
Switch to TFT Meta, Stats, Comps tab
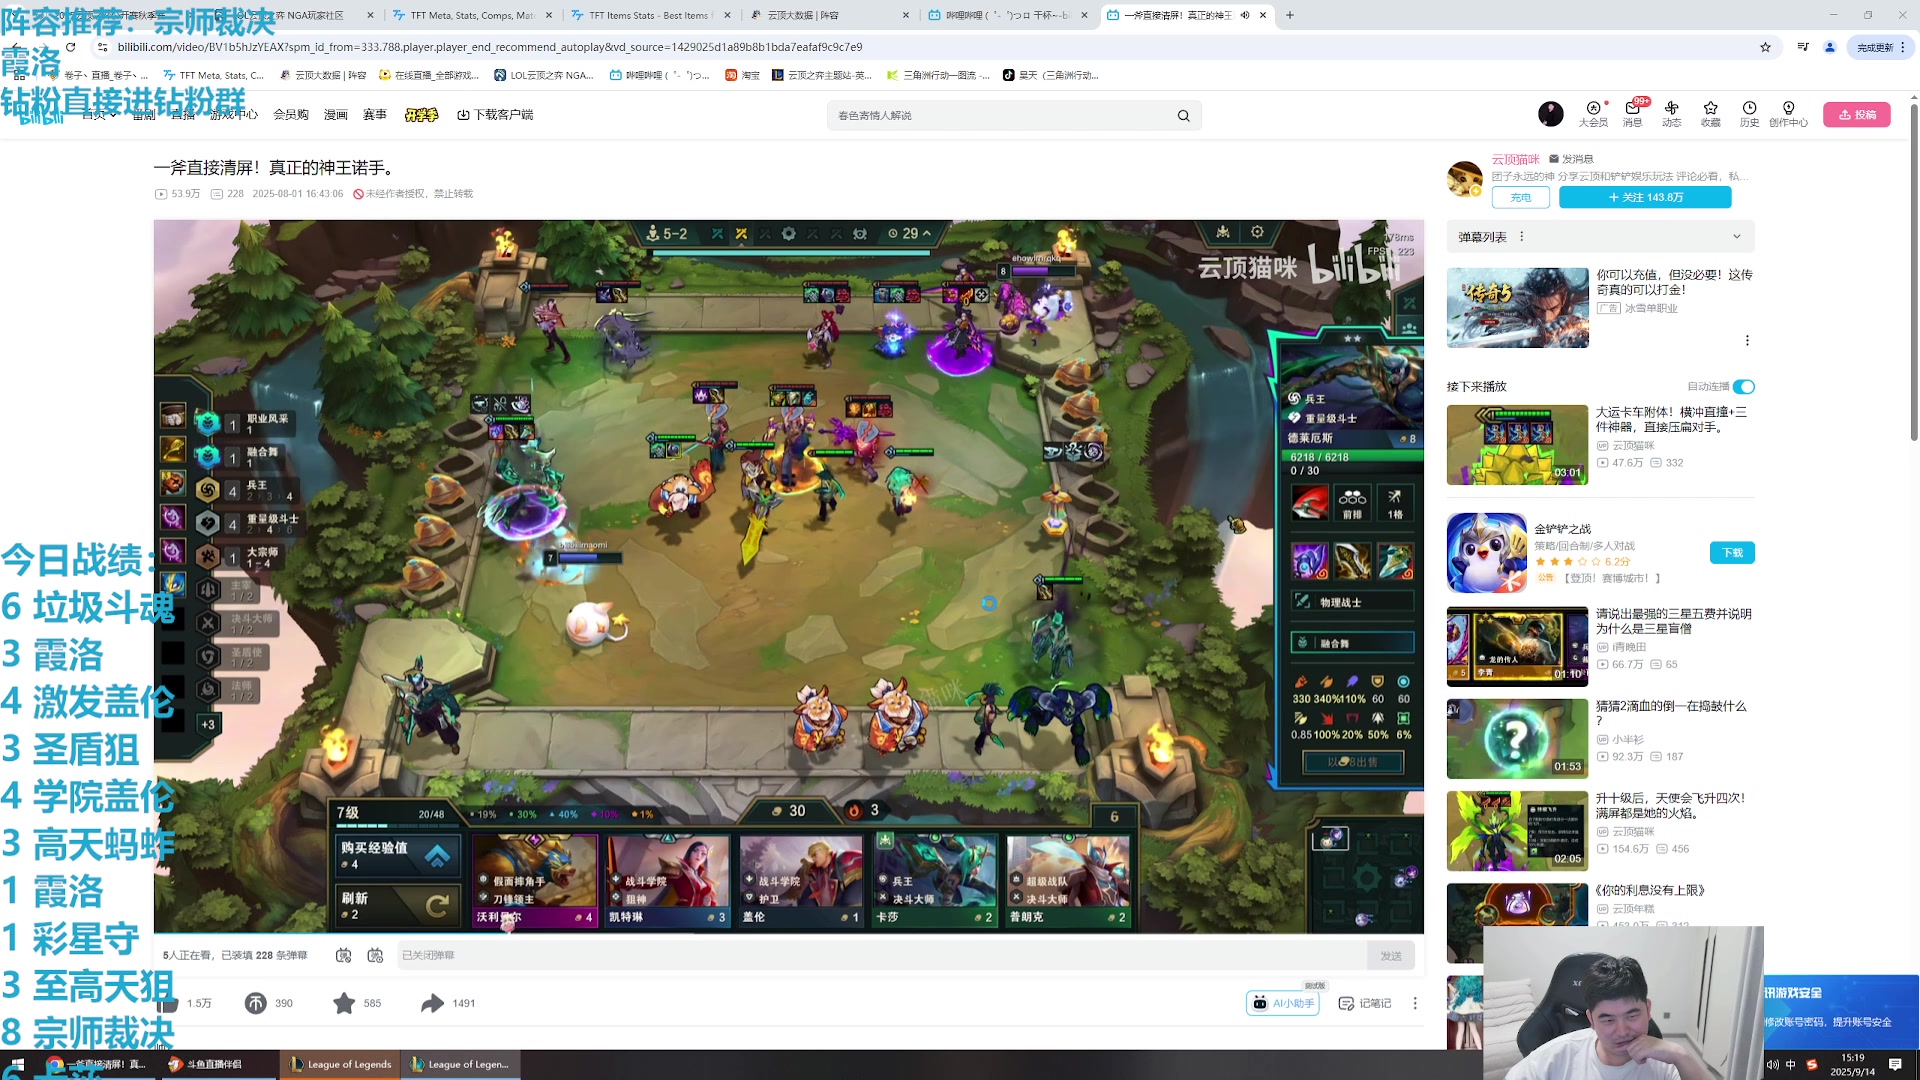[x=473, y=15]
